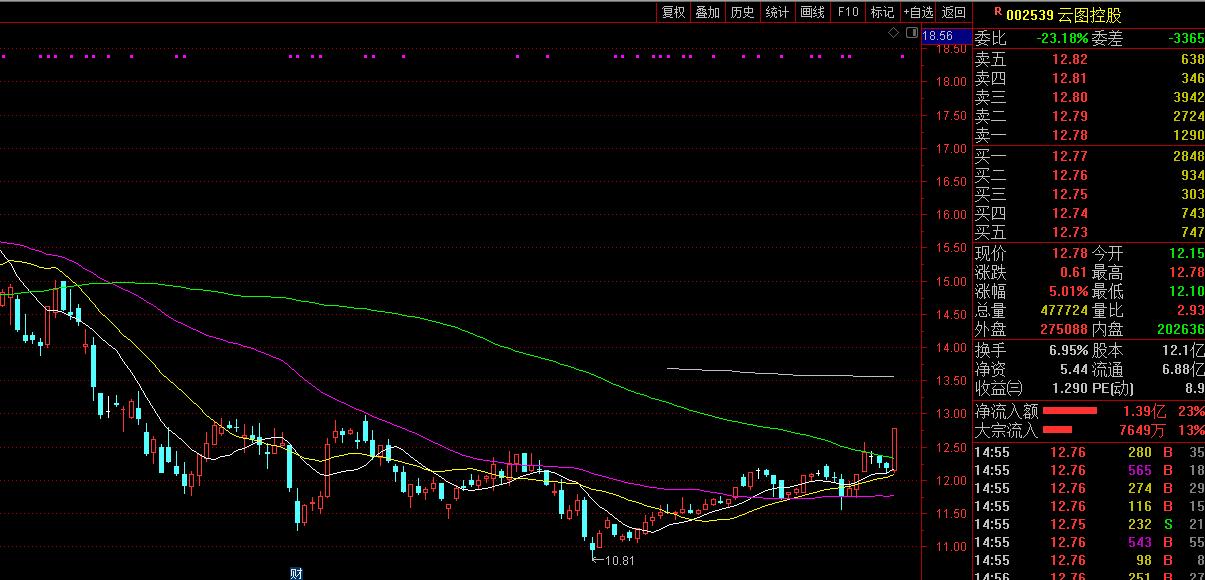The height and width of the screenshot is (580, 1205).
Task: Click the 净流入额 red bar indicator
Action: coord(1070,411)
